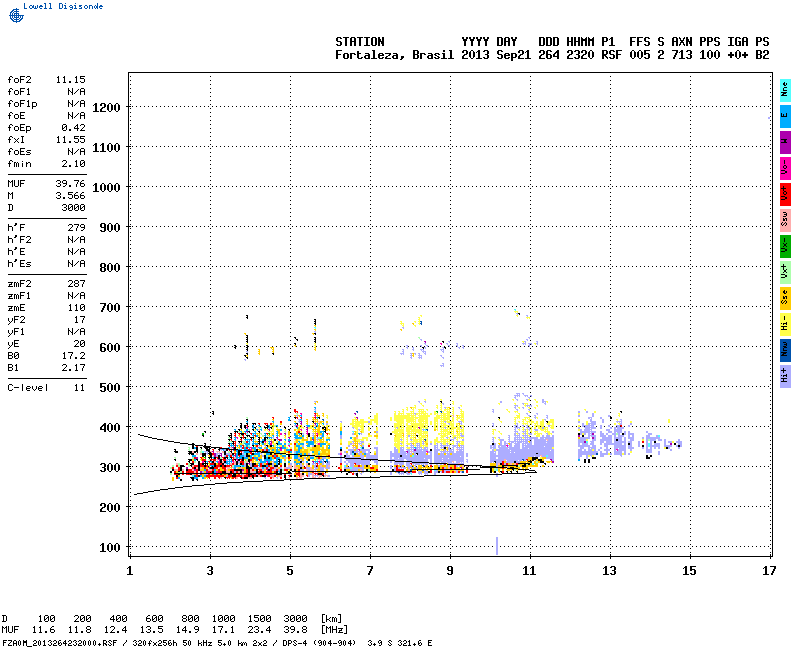Select the purple W legend swatch
The image size is (800, 650).
785,142
